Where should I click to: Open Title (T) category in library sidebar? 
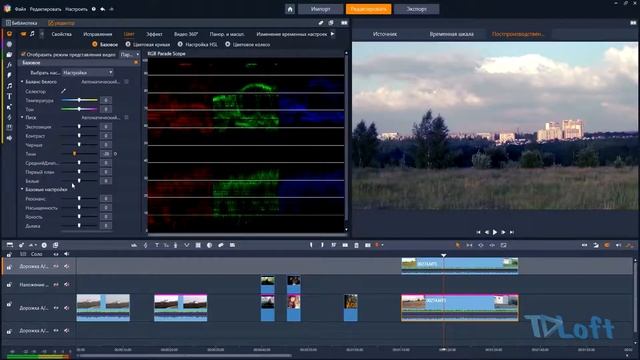coord(9,96)
